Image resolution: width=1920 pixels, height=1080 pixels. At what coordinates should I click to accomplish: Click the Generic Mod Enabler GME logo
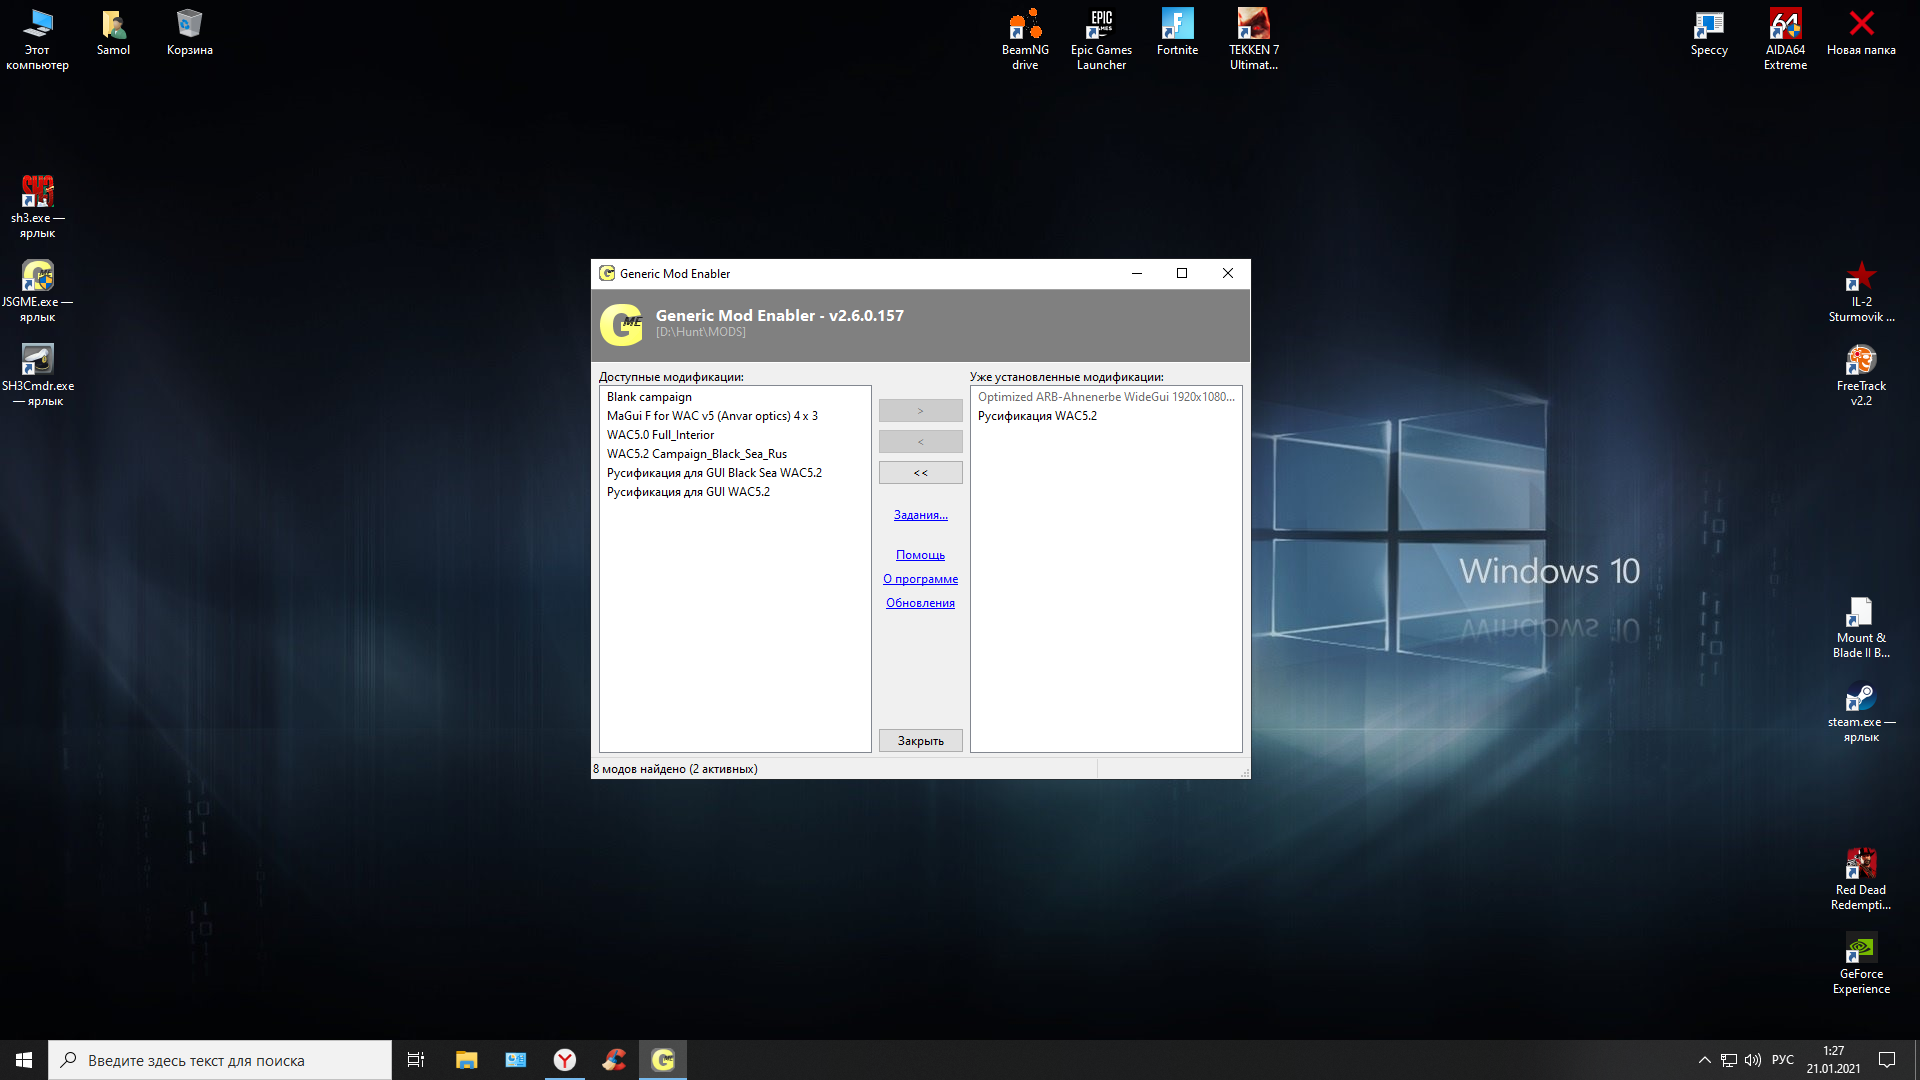point(621,324)
